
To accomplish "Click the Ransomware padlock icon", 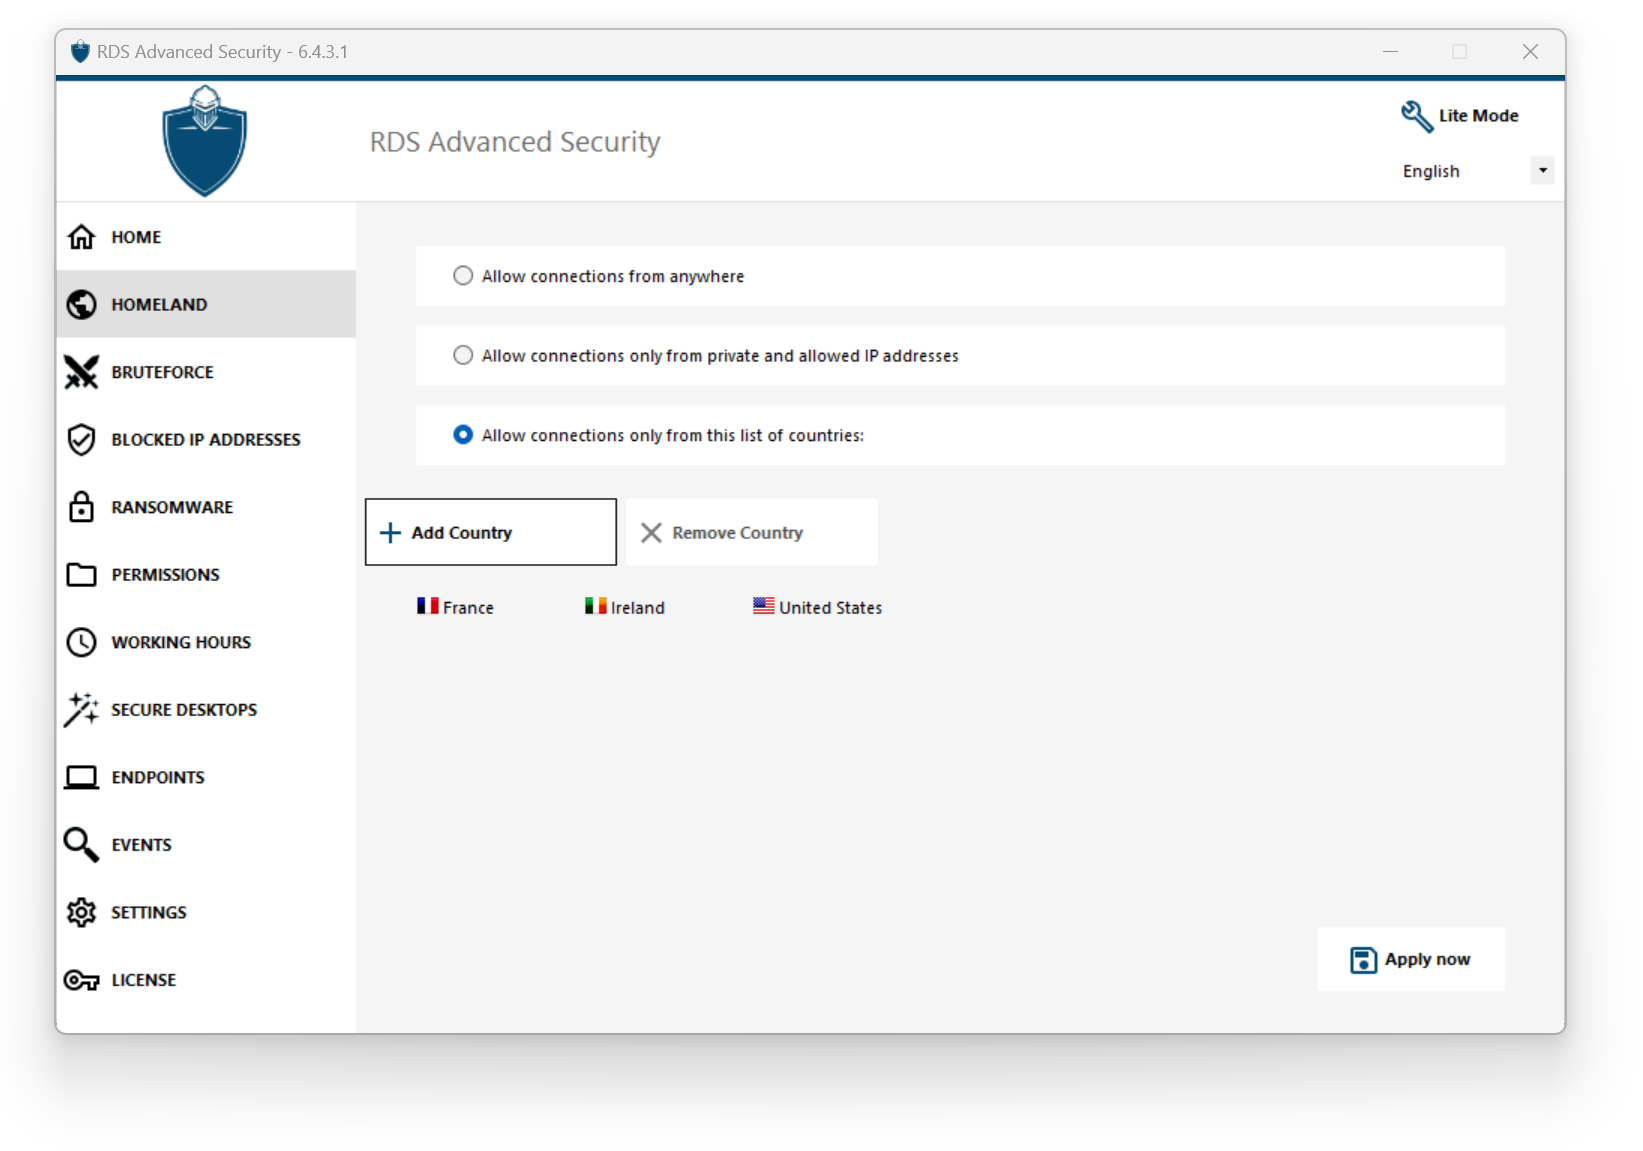I will click(81, 507).
